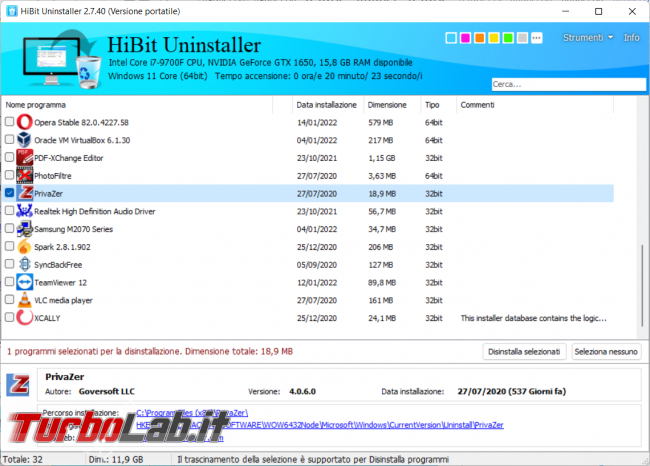The height and width of the screenshot is (466, 650).
Task: Click TeamViewer 12 date 12/01/2022
Action: [317, 283]
